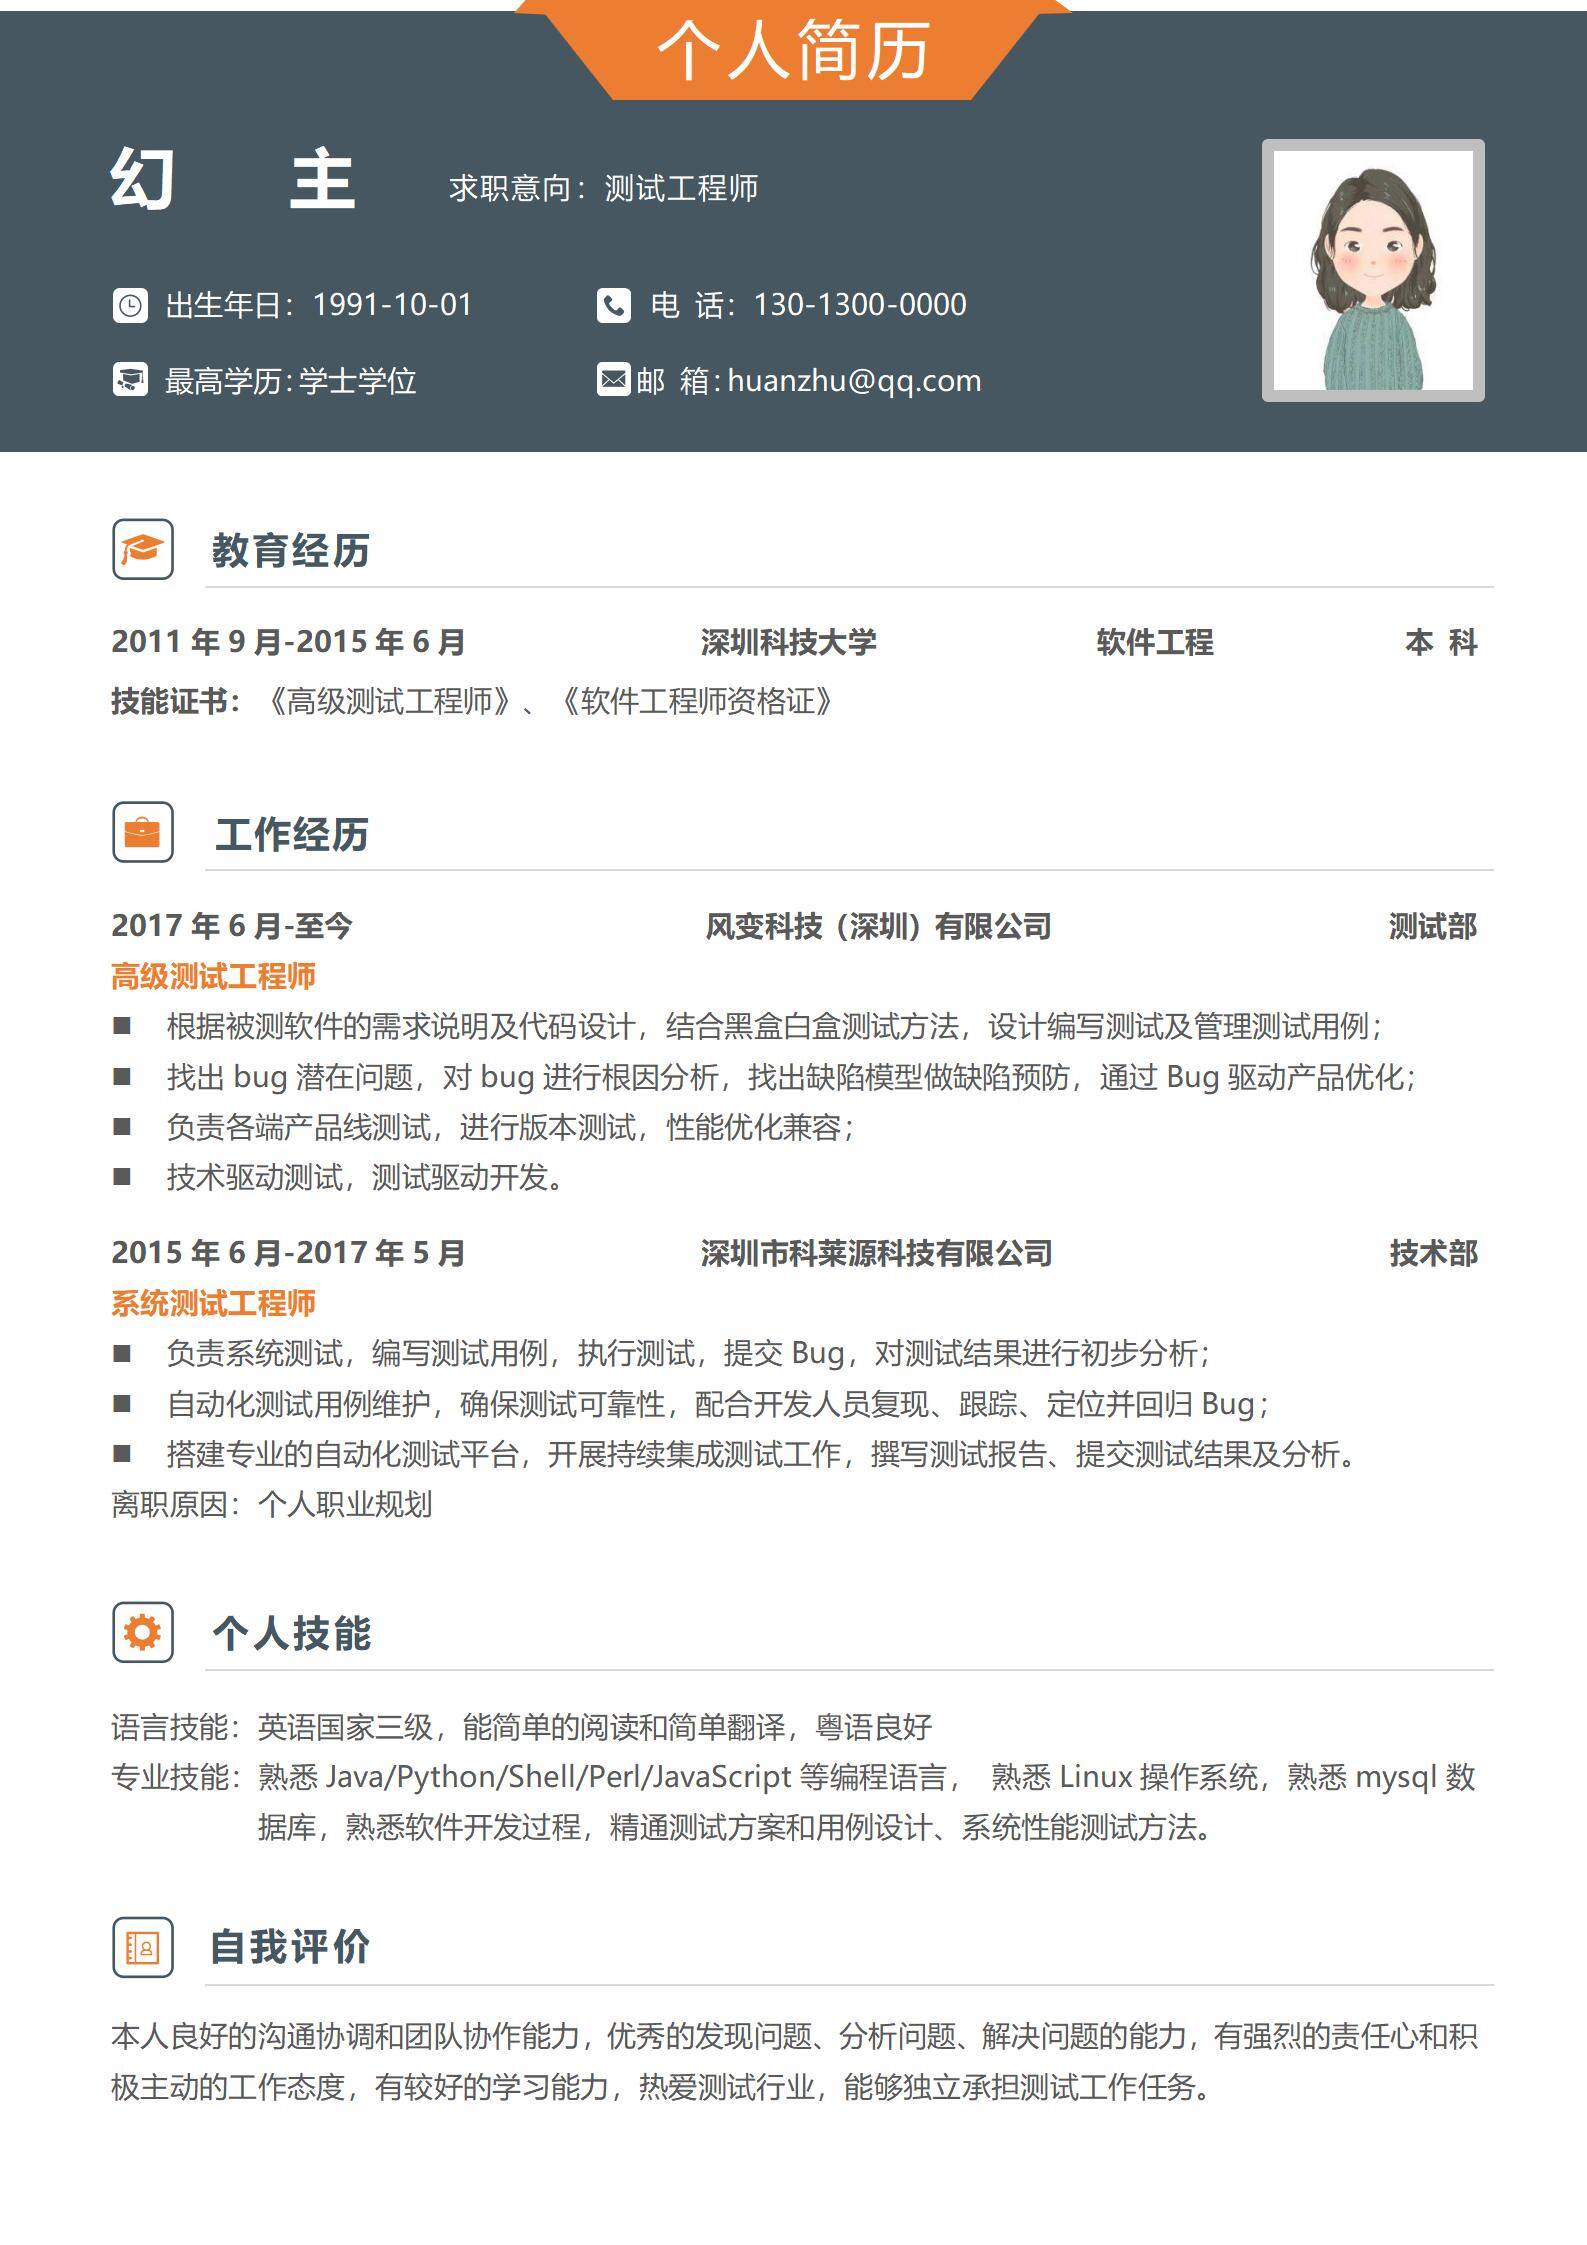Click the school name 深圳科技大学
This screenshot has width=1587, height=2245.
[788, 642]
